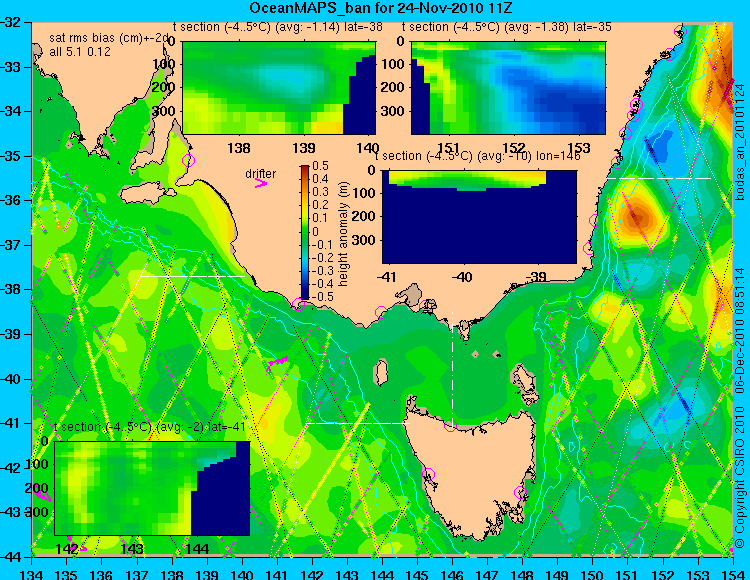The width and height of the screenshot is (750, 580).
Task: Click the red warm eddy near 151E, 36.5S
Action: pyautogui.click(x=637, y=217)
